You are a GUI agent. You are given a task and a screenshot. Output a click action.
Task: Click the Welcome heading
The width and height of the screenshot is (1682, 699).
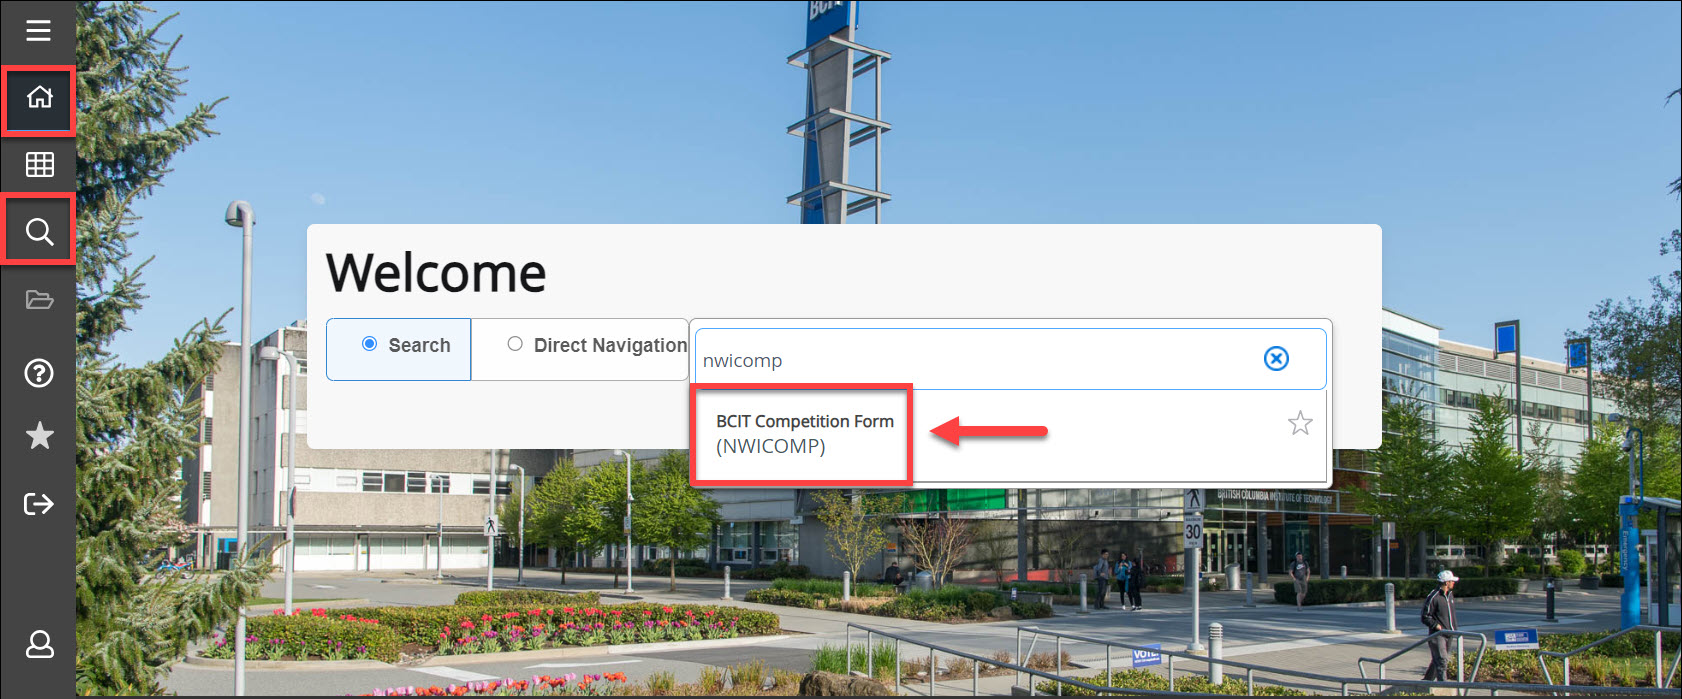click(436, 273)
